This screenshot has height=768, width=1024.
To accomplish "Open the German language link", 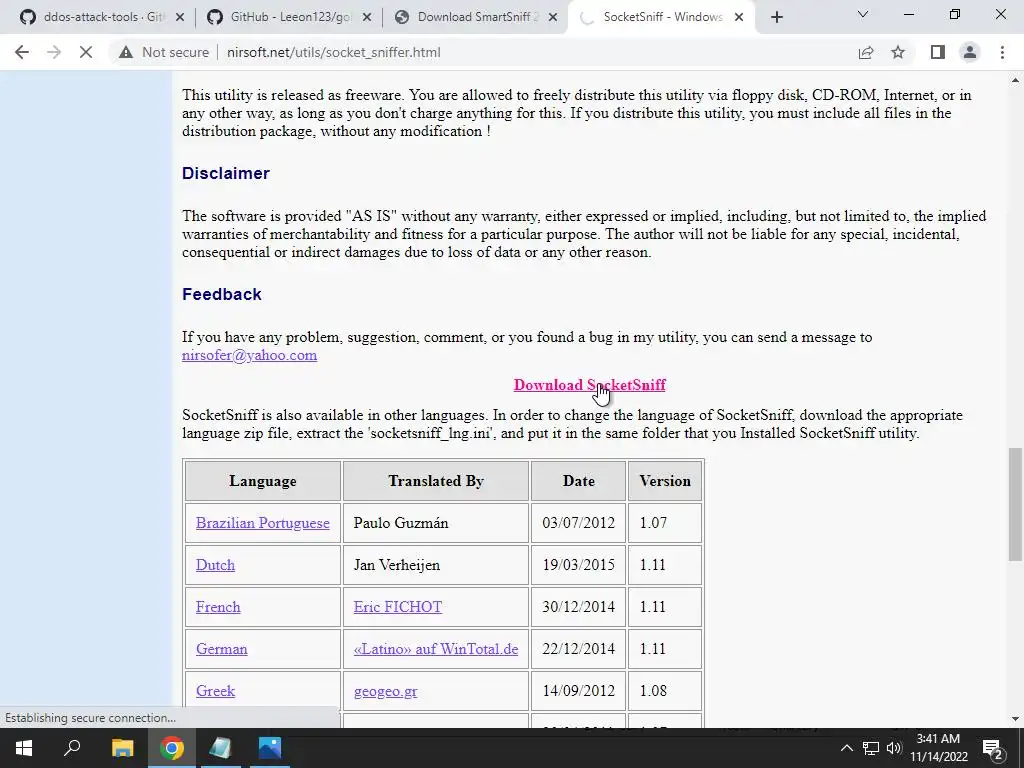I will [x=222, y=648].
